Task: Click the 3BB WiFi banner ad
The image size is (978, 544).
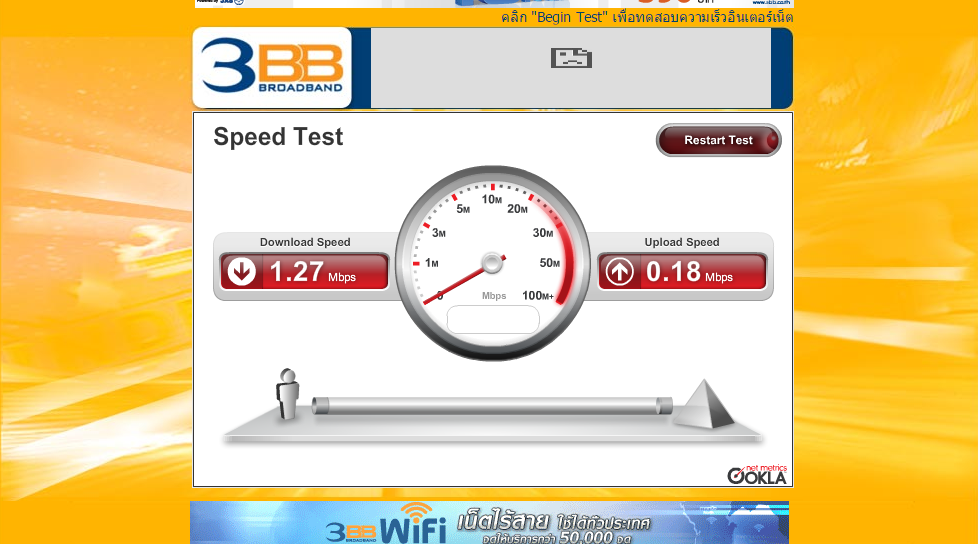Action: click(x=490, y=523)
